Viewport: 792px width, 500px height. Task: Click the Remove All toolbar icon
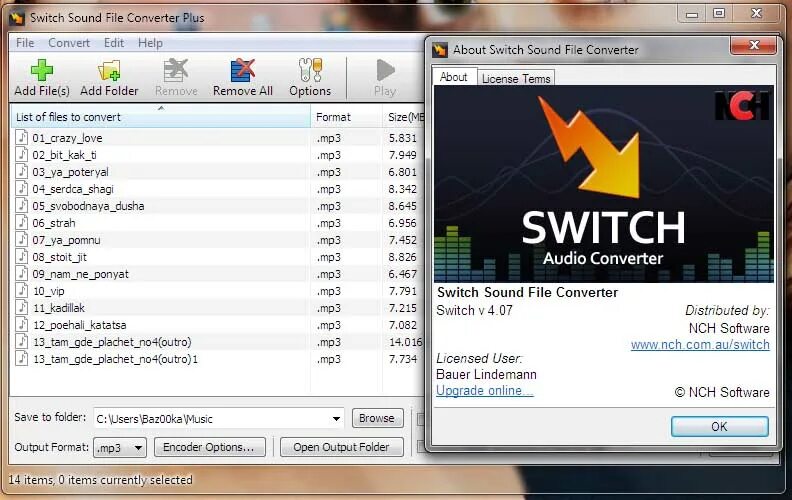[242, 70]
